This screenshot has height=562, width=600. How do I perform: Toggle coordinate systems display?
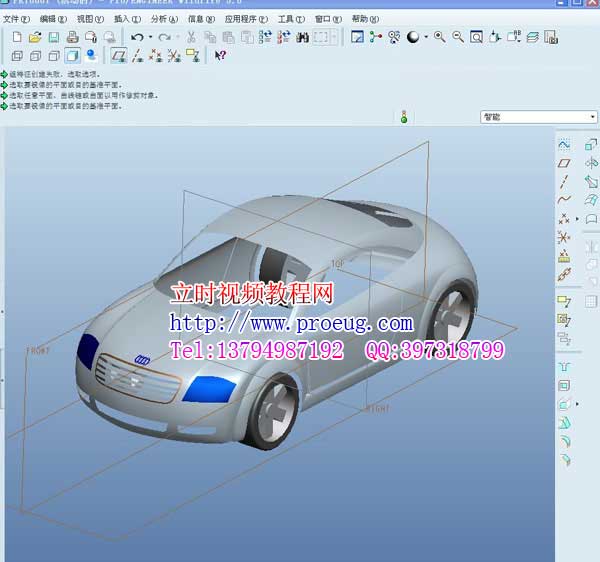(x=174, y=56)
